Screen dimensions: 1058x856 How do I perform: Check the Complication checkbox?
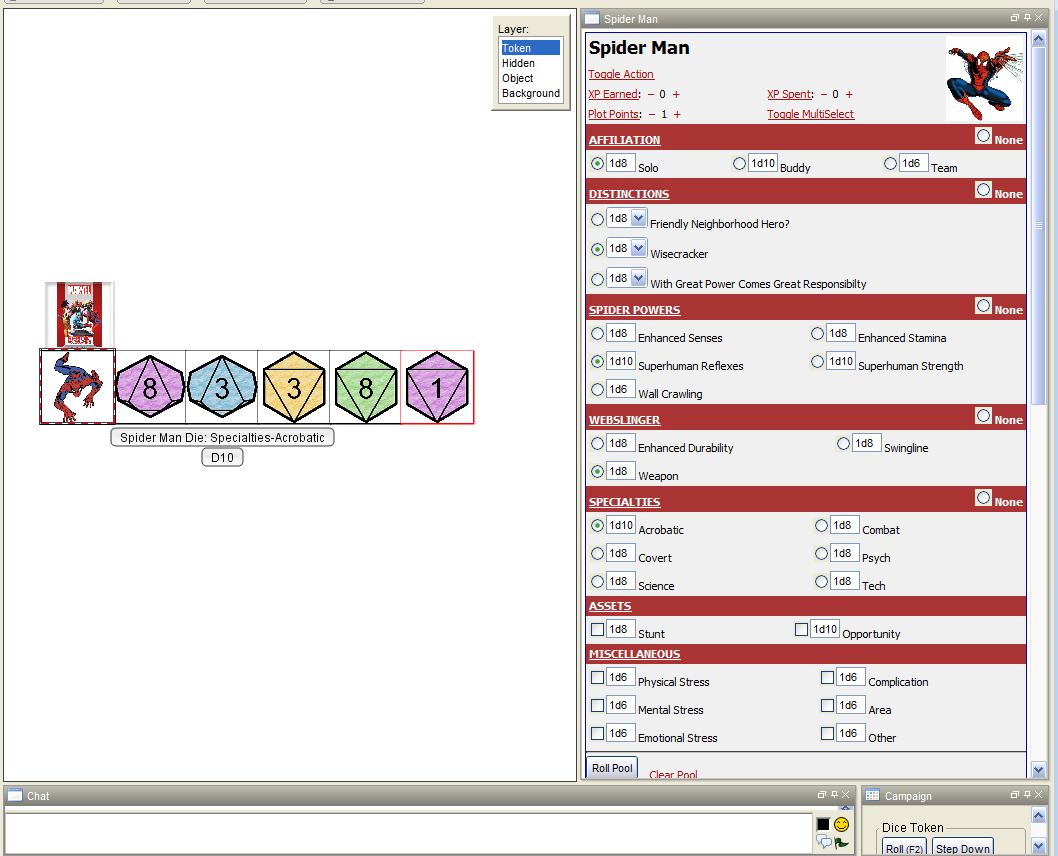pos(827,677)
